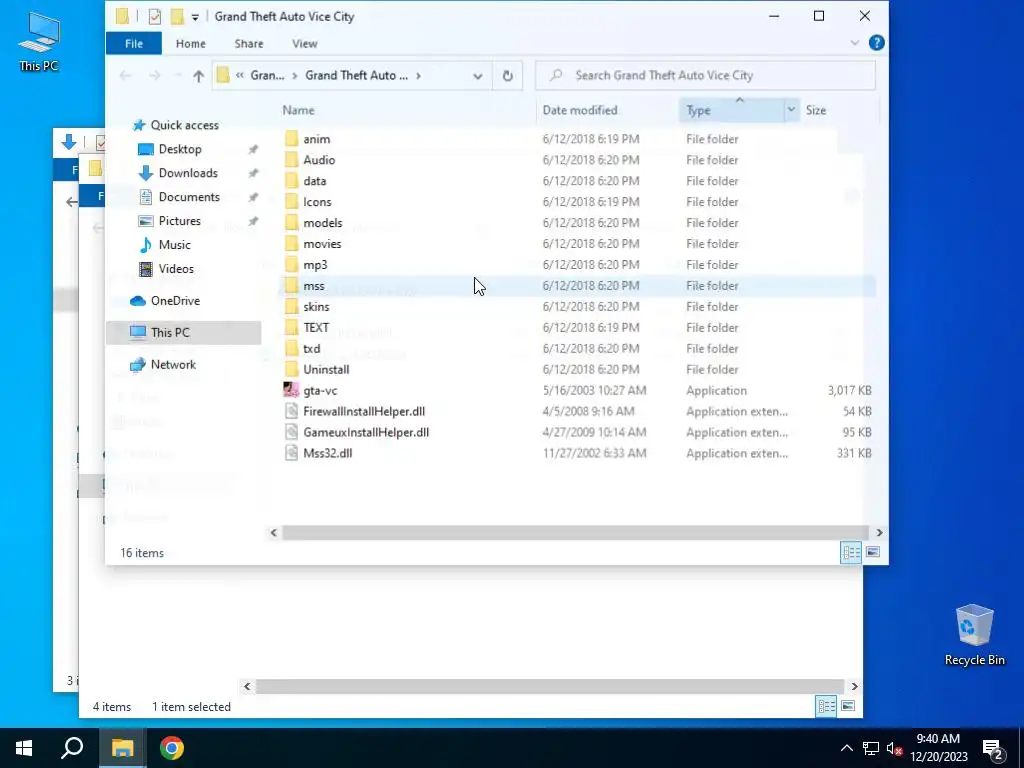Click the Uninstall folder icon
The height and width of the screenshot is (768, 1024).
click(292, 369)
